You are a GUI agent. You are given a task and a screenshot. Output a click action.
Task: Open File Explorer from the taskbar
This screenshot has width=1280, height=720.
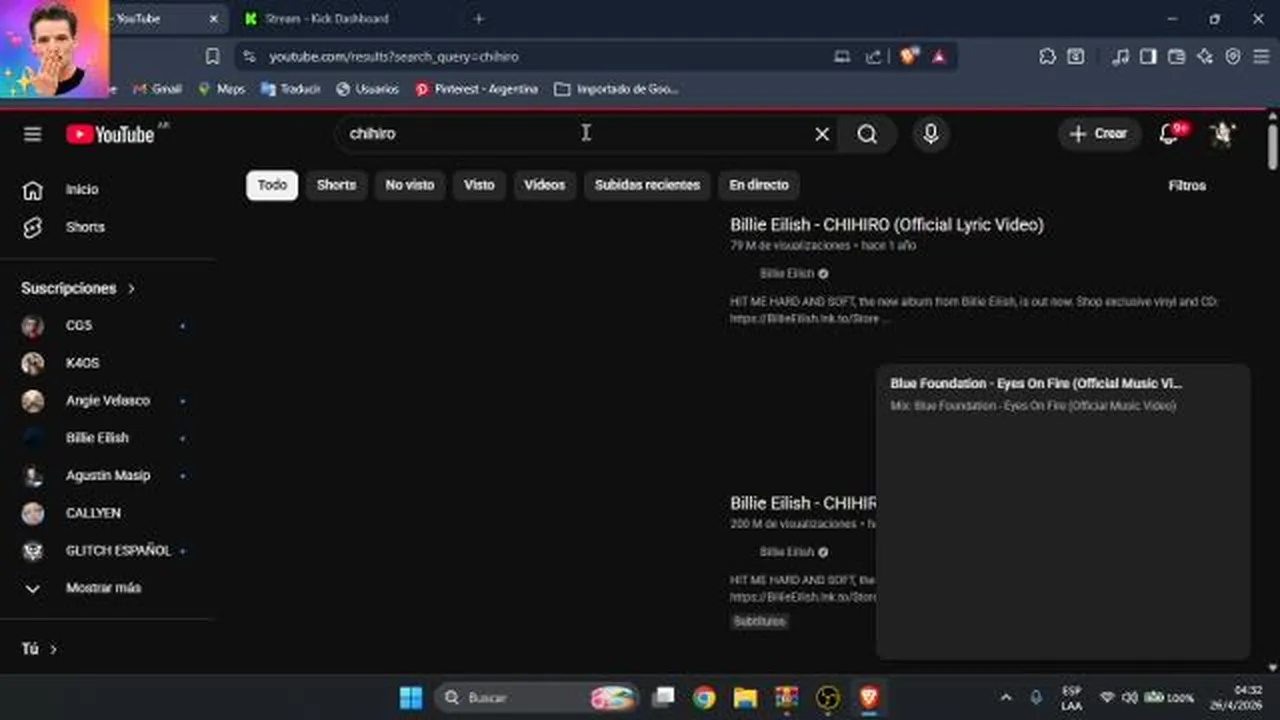745,698
